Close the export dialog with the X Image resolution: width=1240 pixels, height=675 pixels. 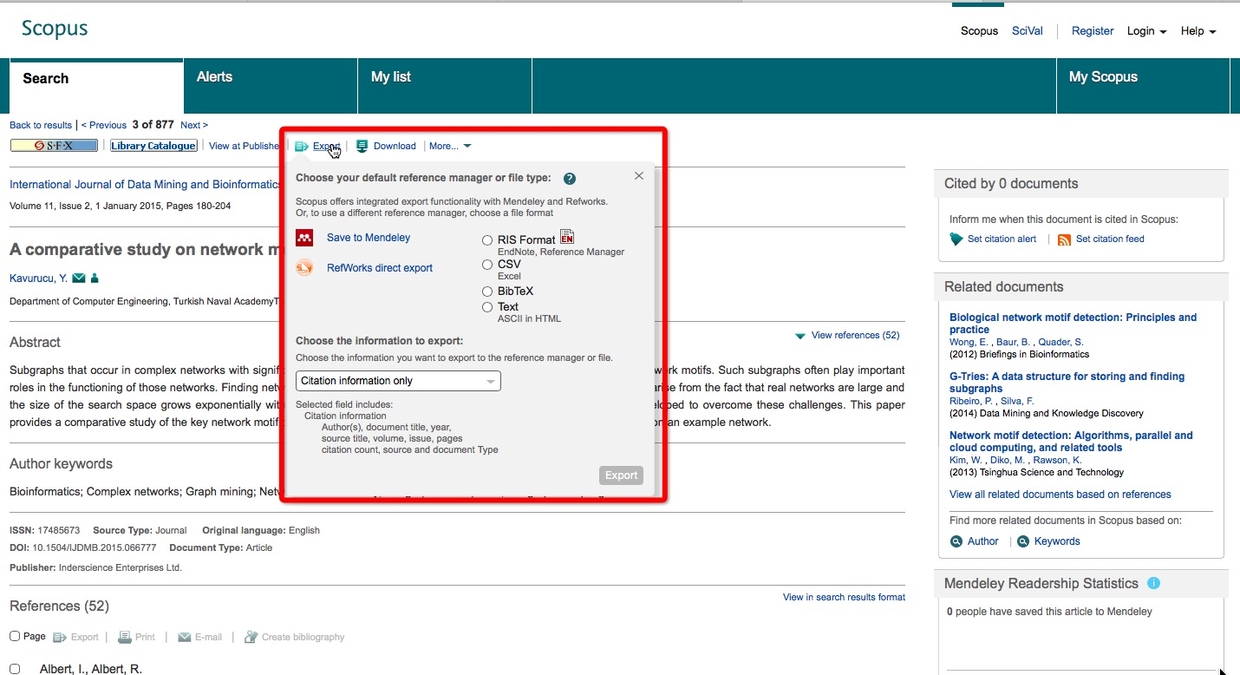click(x=639, y=176)
